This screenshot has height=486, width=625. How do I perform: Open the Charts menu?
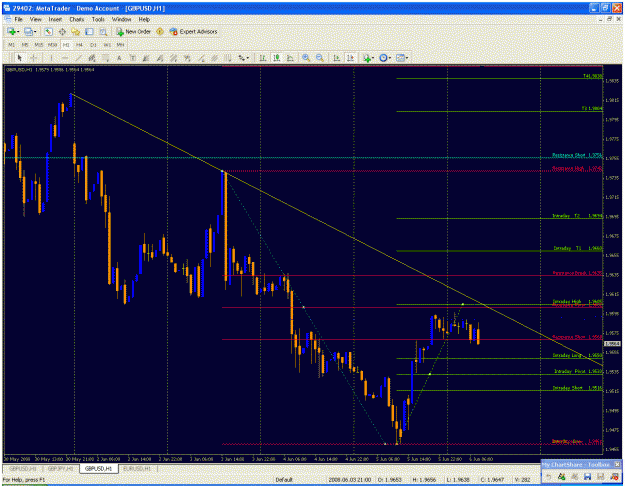(77, 19)
